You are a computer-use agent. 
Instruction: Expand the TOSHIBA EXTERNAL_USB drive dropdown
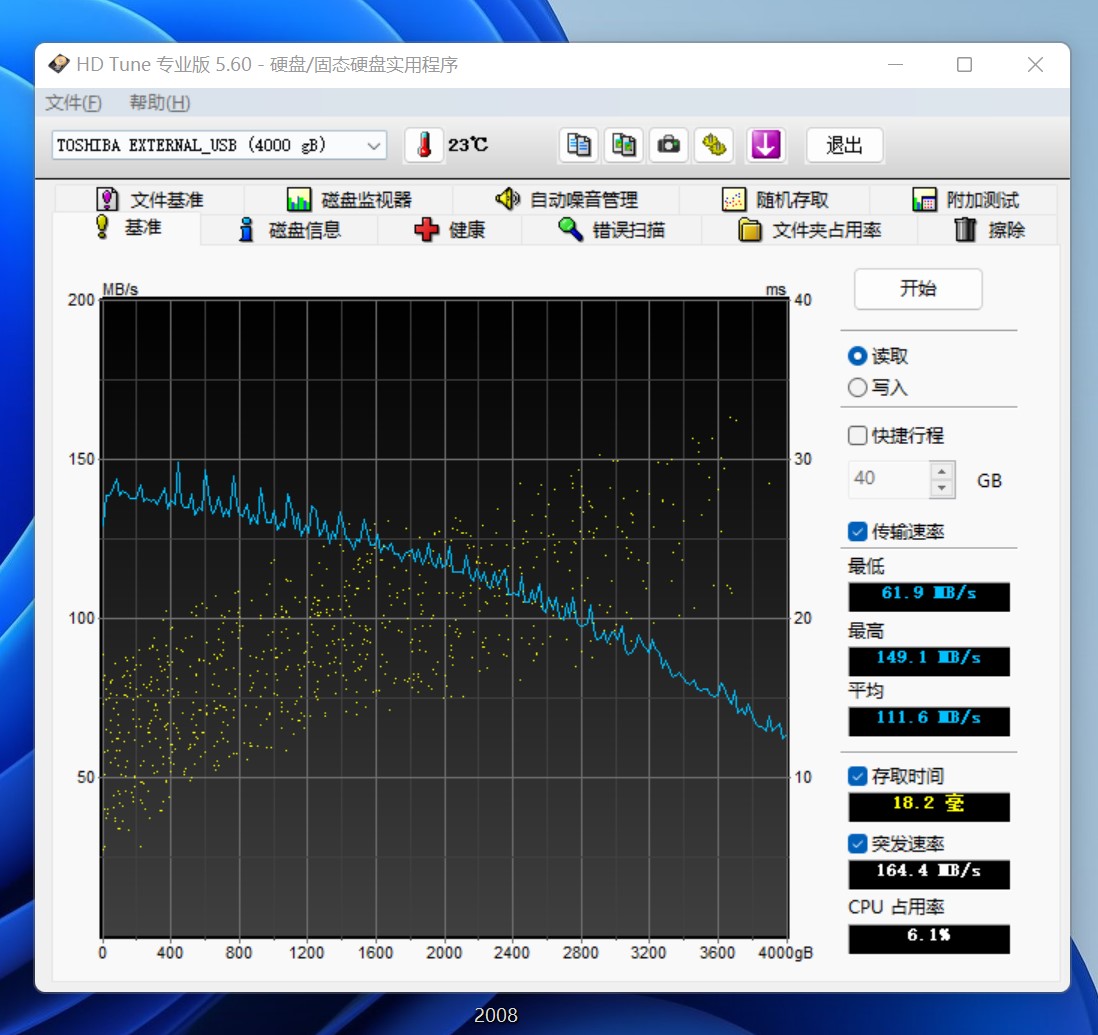374,145
